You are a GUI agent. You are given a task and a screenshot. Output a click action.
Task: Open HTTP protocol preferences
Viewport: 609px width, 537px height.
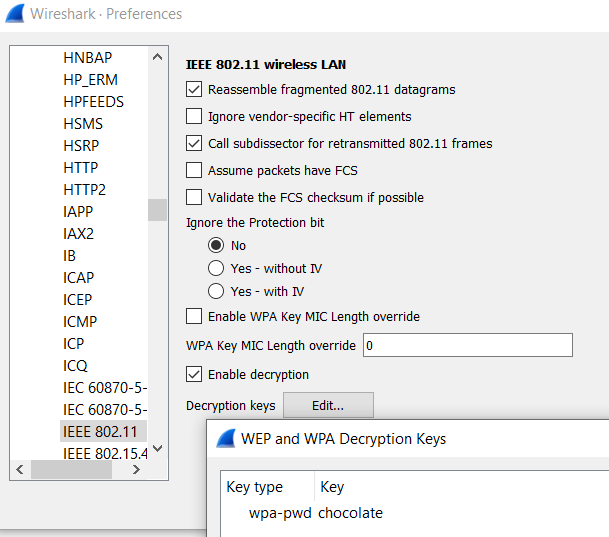[80, 168]
